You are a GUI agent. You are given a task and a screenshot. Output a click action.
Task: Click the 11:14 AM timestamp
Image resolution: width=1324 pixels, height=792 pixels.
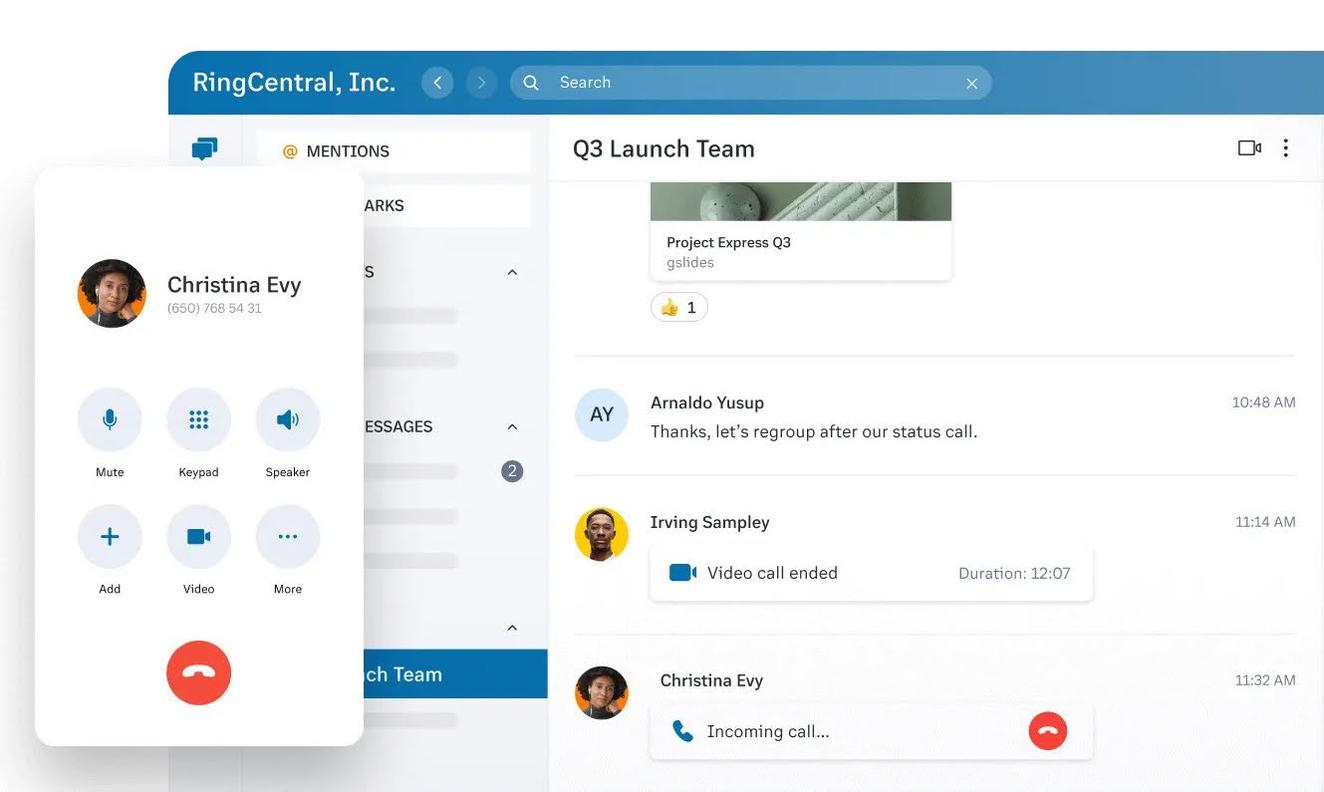(1265, 521)
